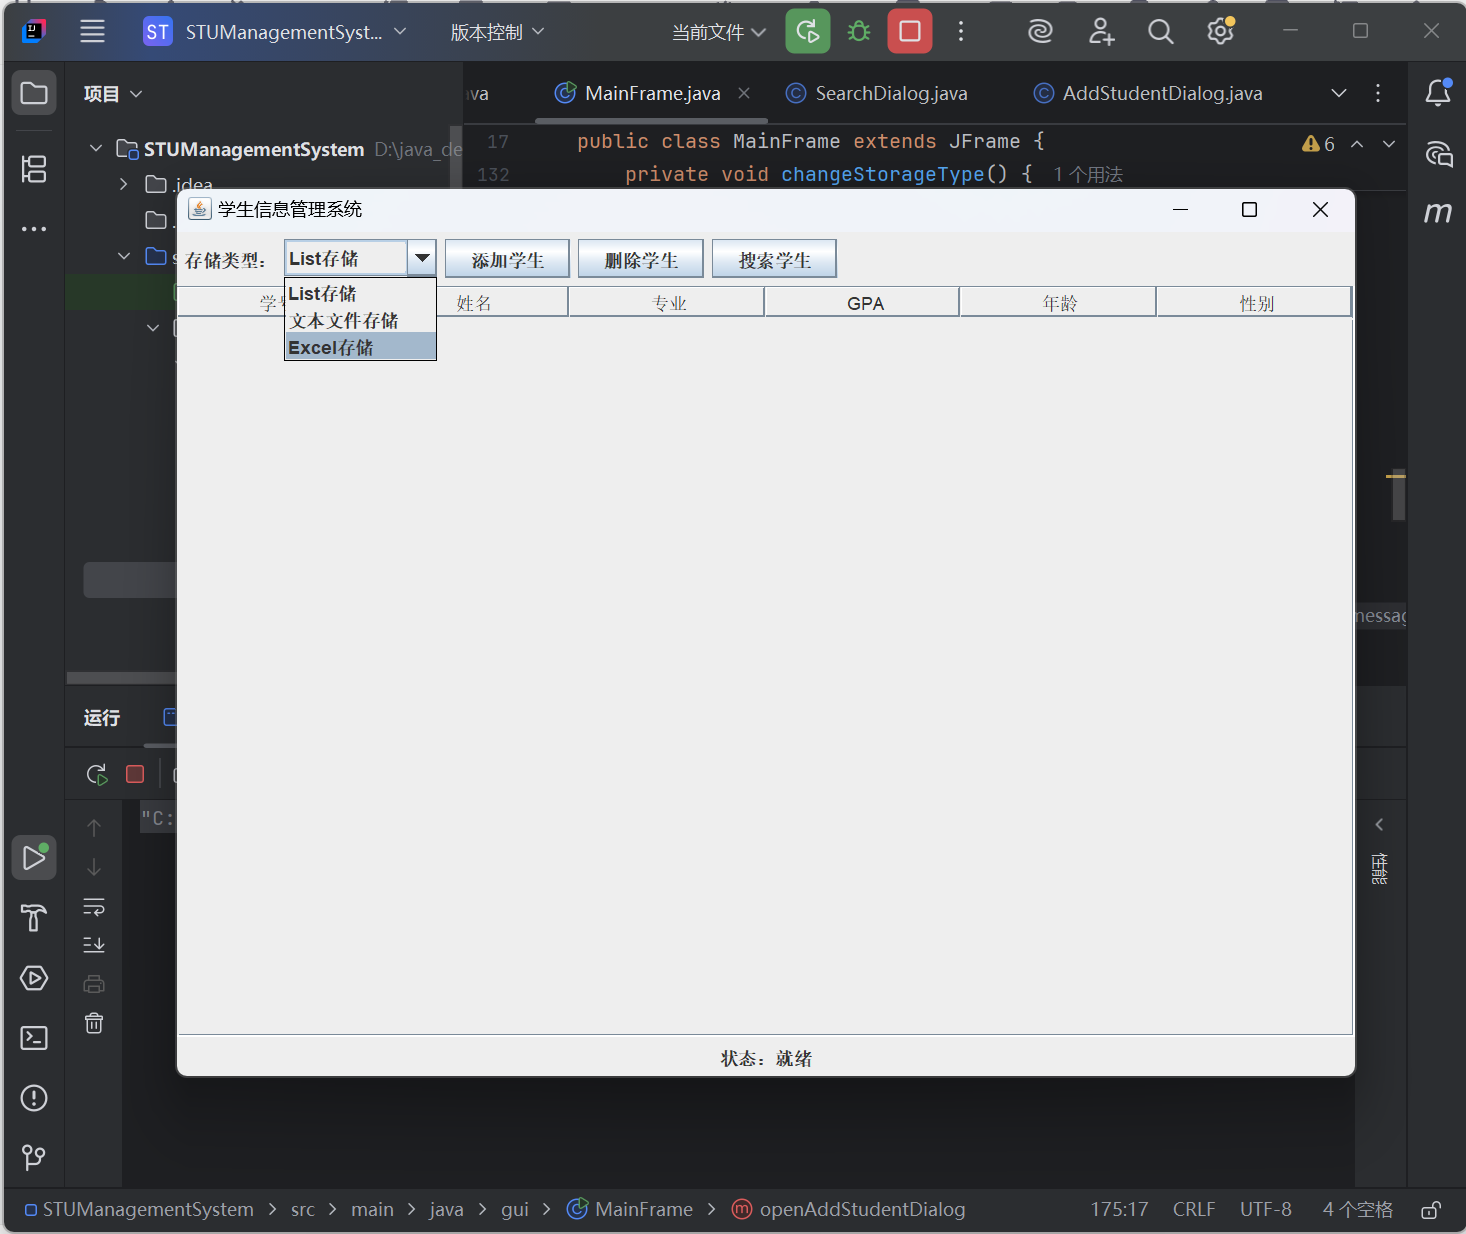This screenshot has height=1234, width=1466.
Task: Click the 添加学生 button
Action: (x=507, y=259)
